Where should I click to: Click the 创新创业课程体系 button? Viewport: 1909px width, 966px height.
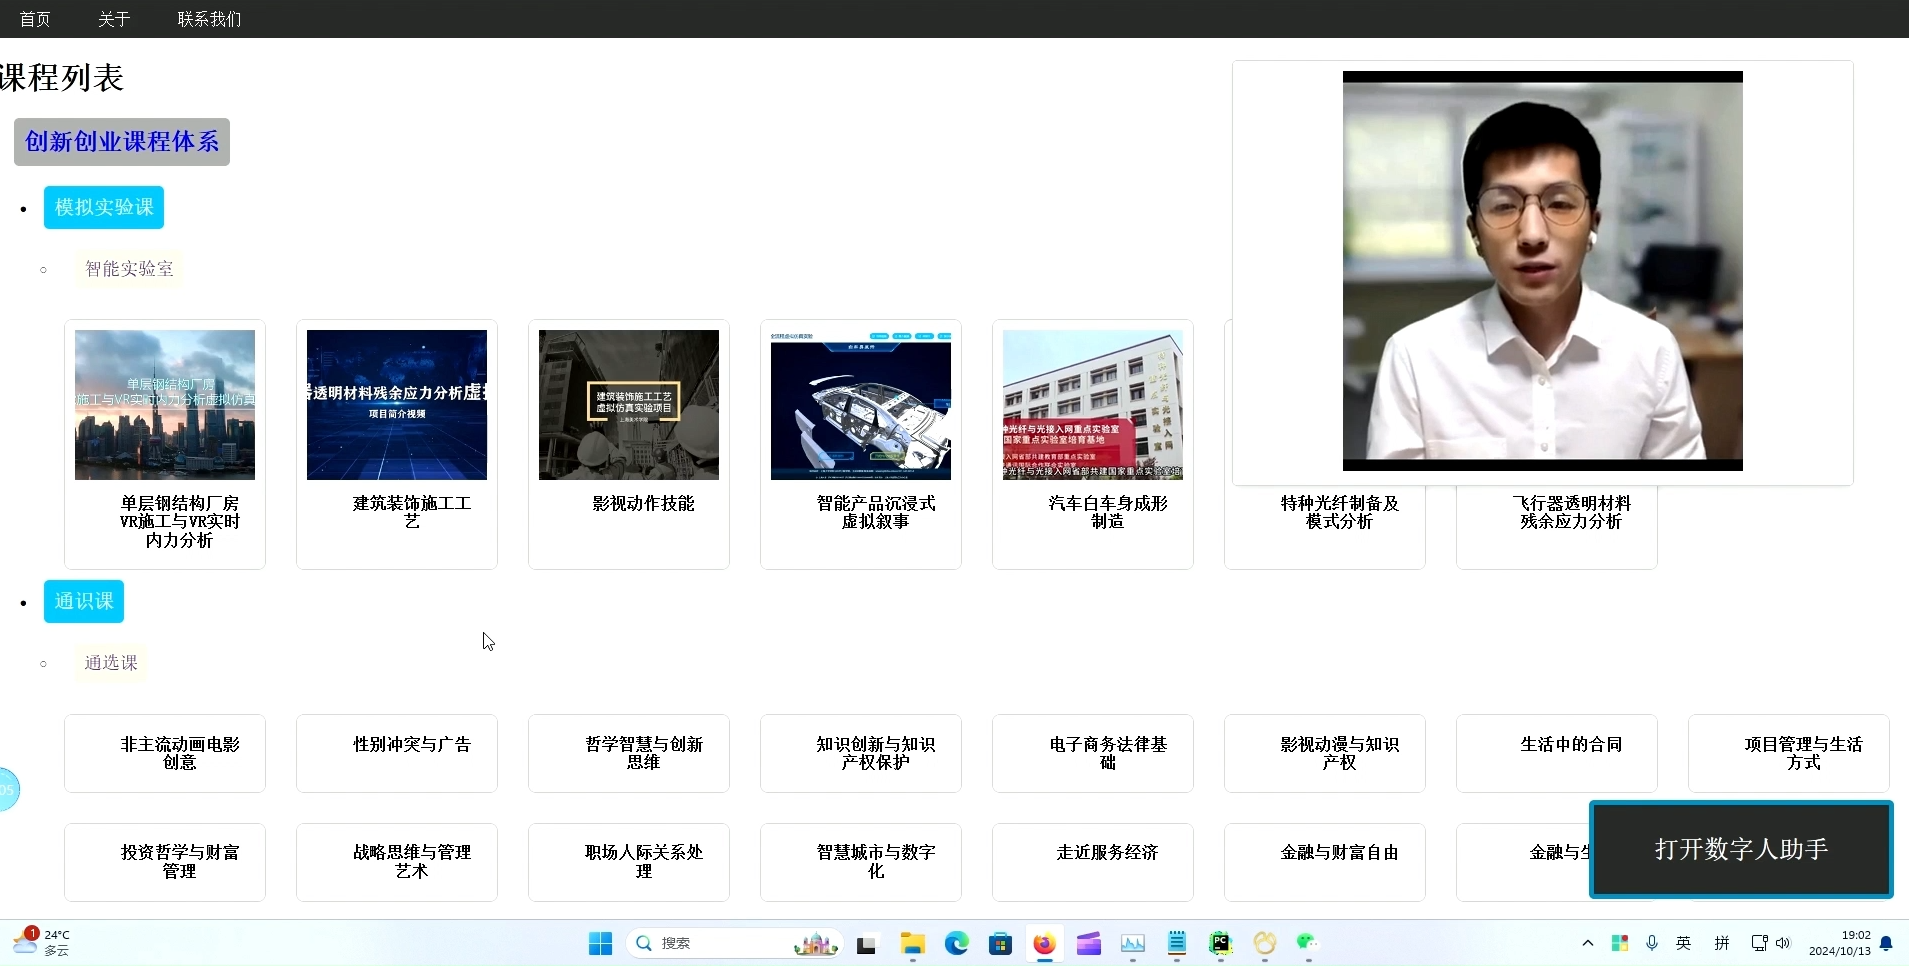click(122, 142)
